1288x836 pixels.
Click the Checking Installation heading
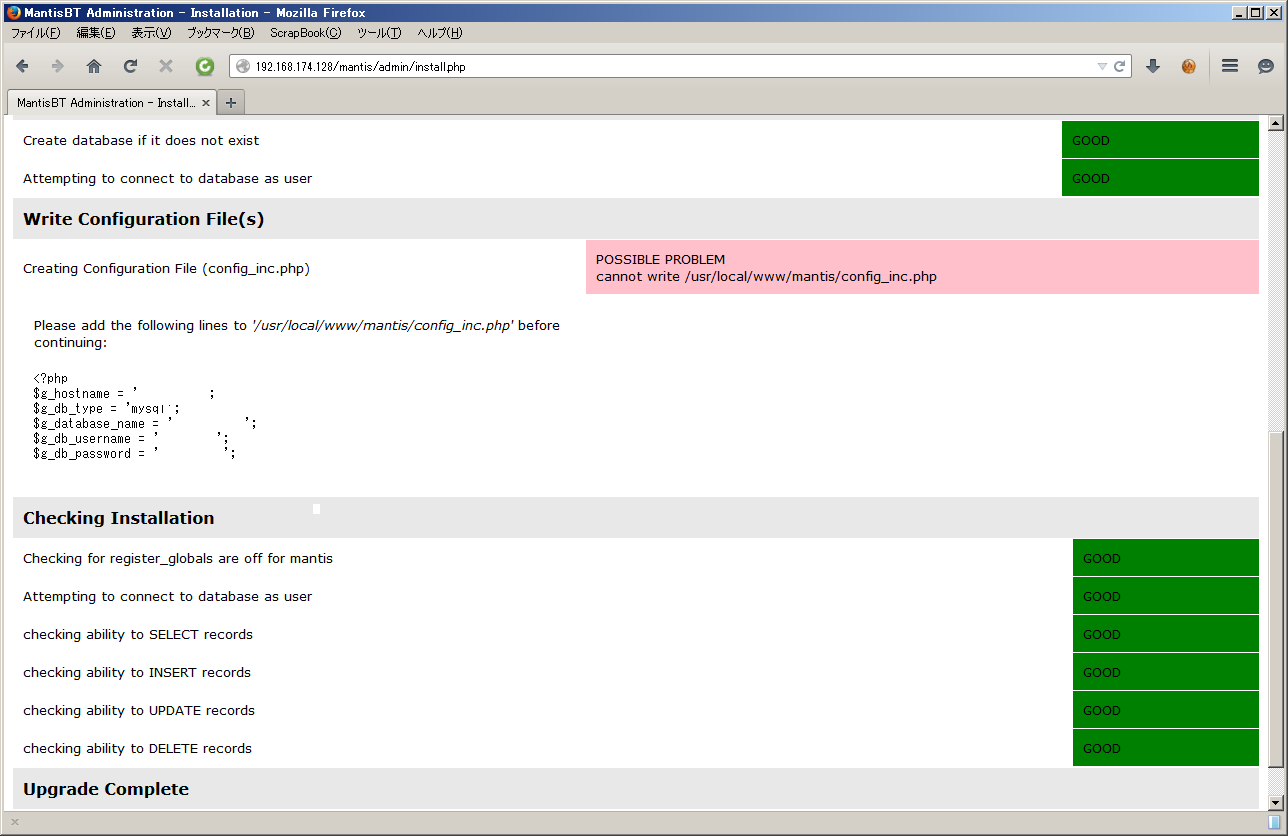point(118,518)
